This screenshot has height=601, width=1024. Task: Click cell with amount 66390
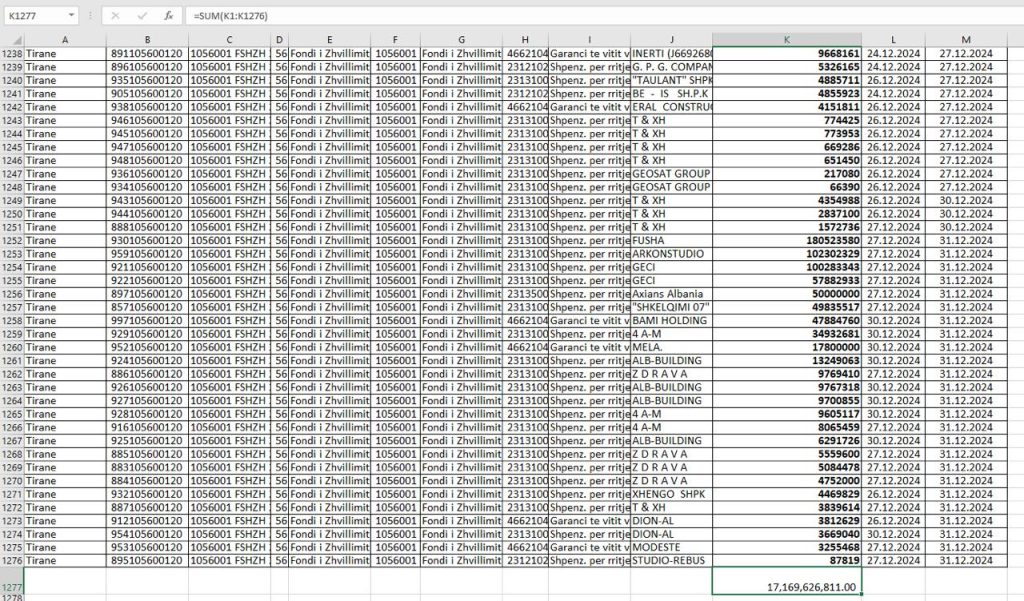(786, 187)
